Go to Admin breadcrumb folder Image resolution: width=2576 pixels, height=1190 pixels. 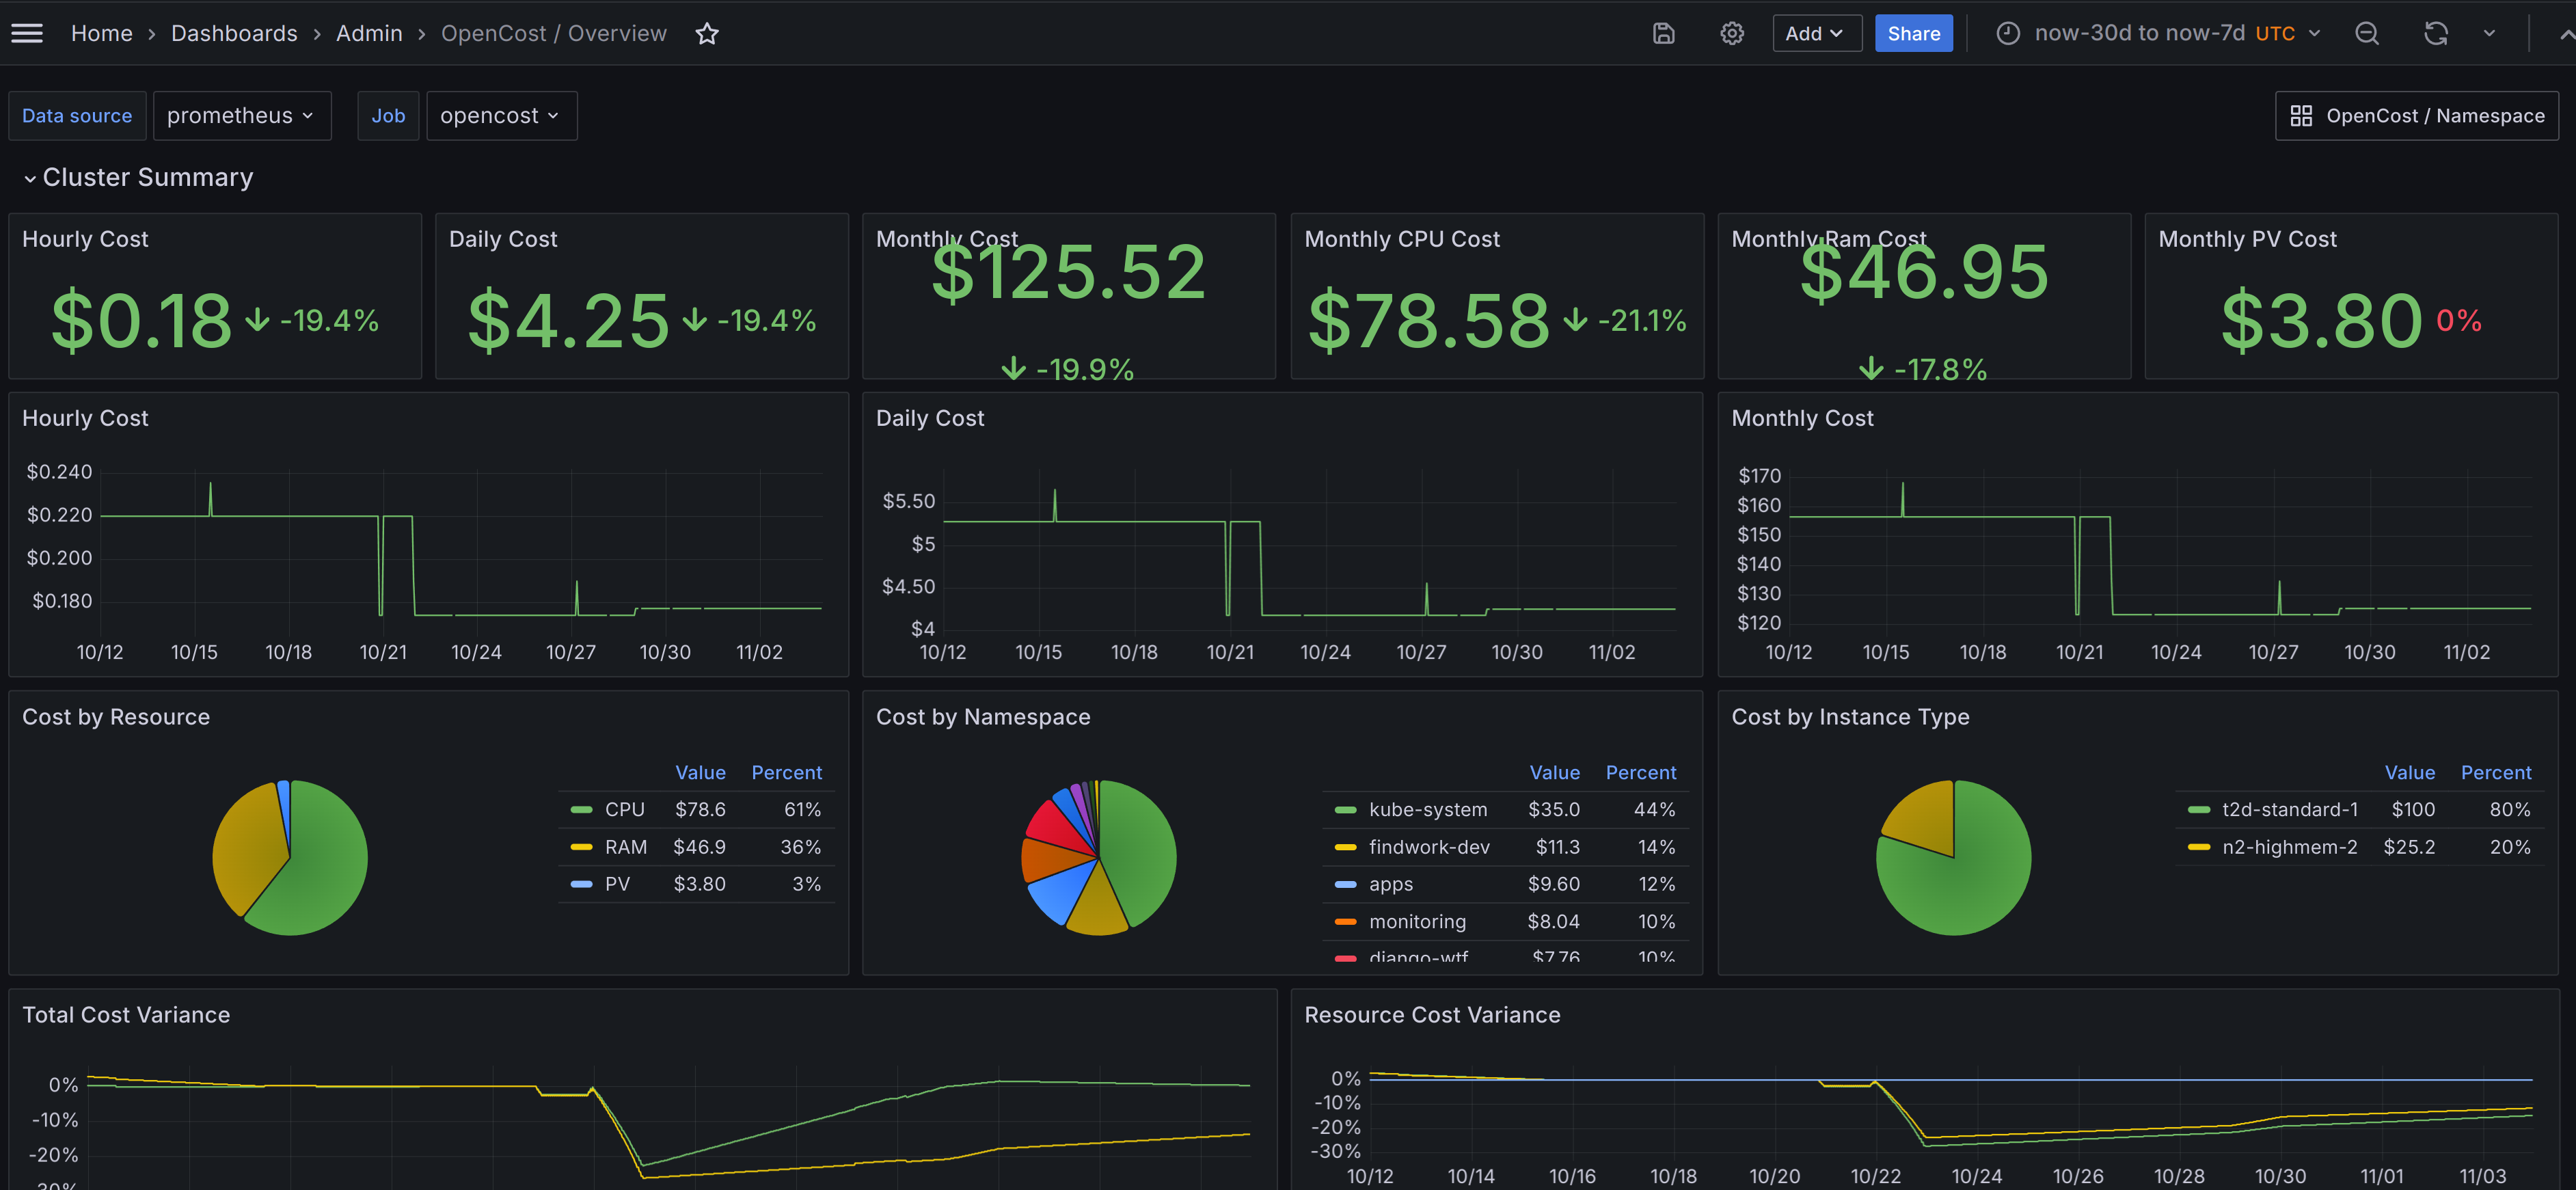368,34
